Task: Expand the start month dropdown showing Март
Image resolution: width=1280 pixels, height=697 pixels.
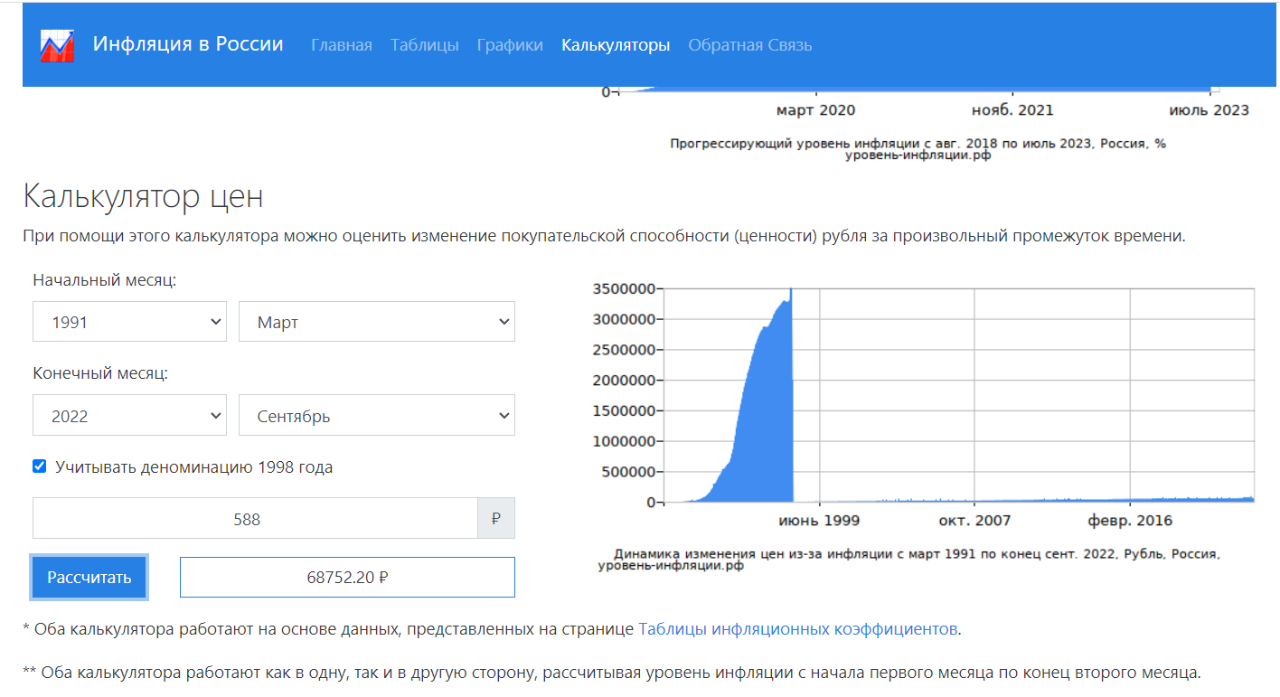Action: (x=376, y=322)
